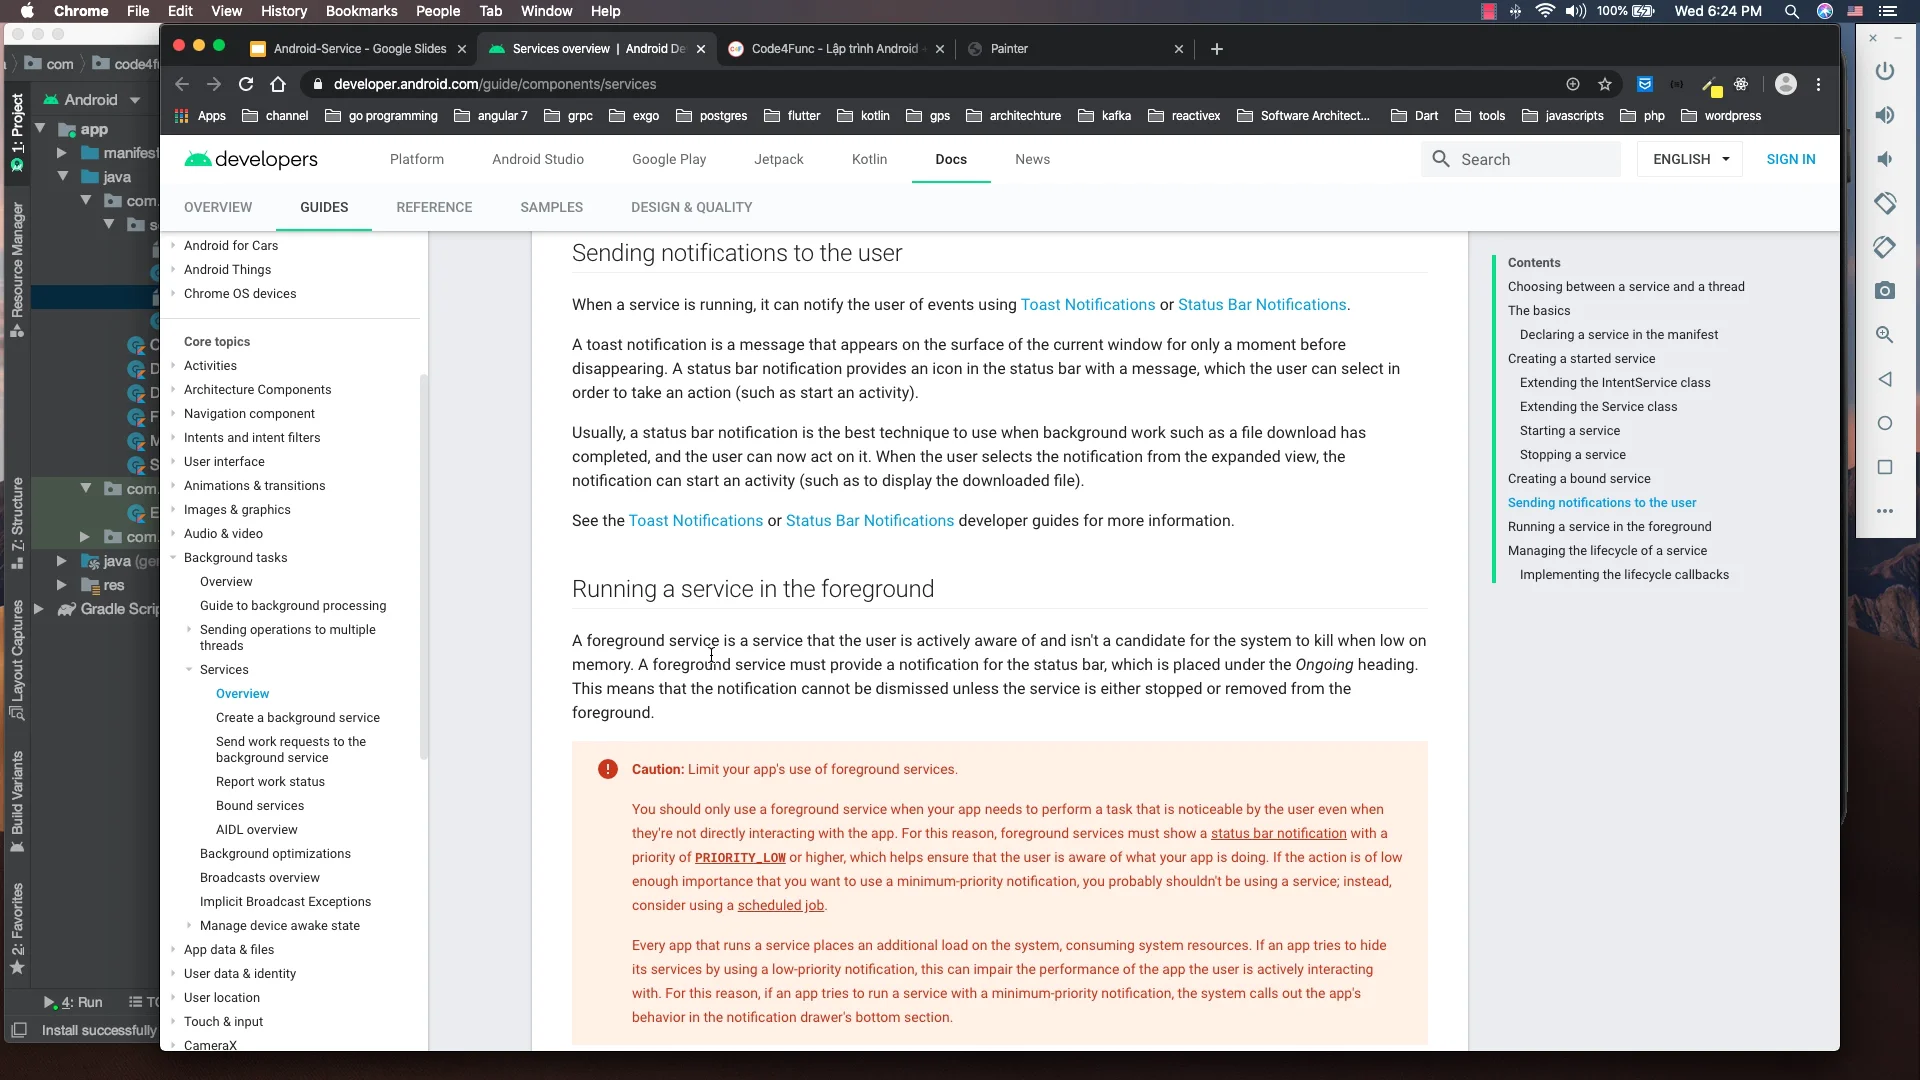Screen dimensions: 1920x1080
Task: Expand the Gradle Scripts tree node
Action: coord(38,609)
